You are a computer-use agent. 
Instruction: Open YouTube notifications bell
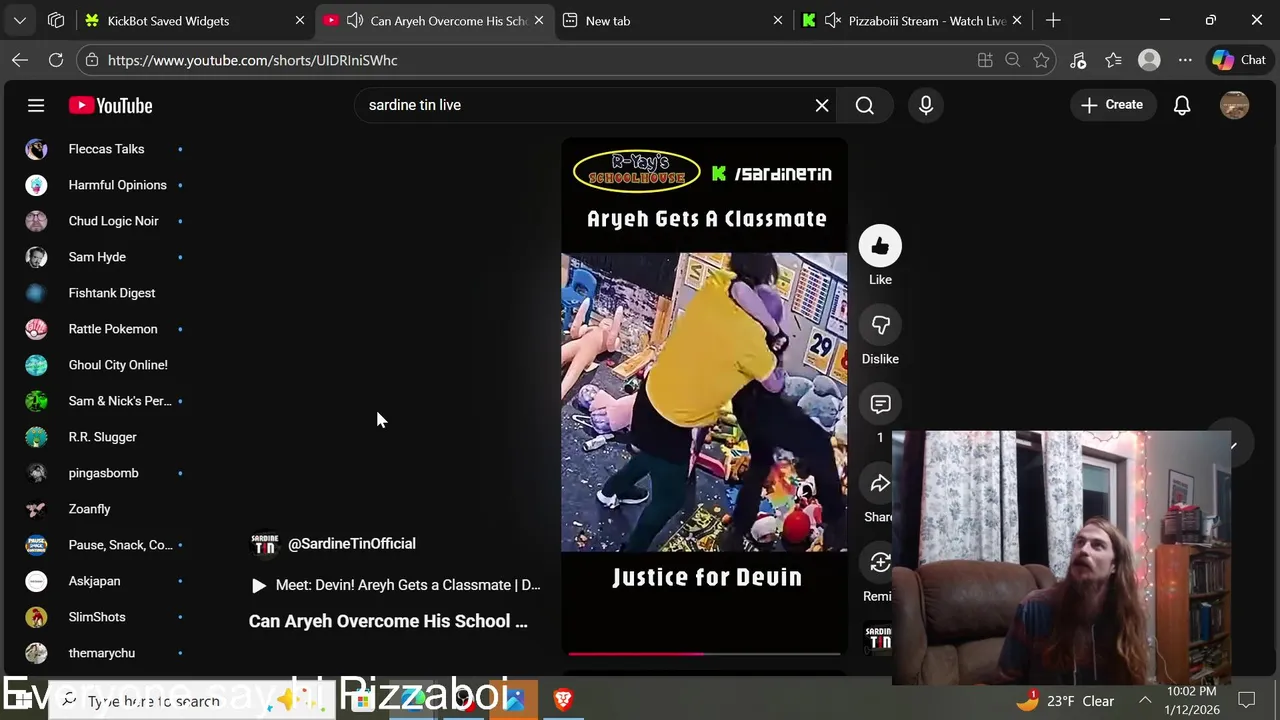point(1182,105)
